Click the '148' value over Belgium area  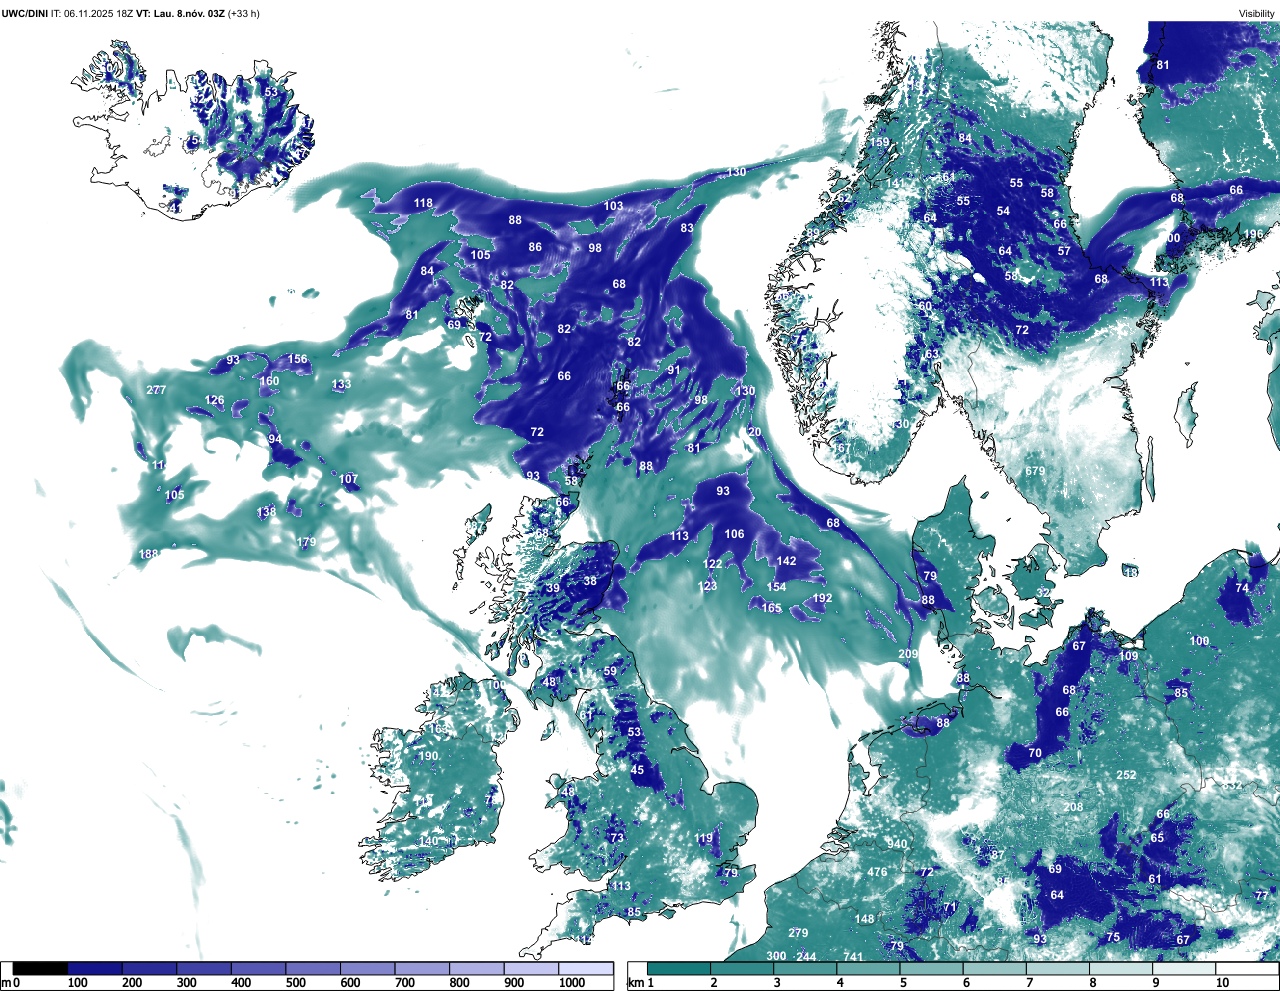864,919
